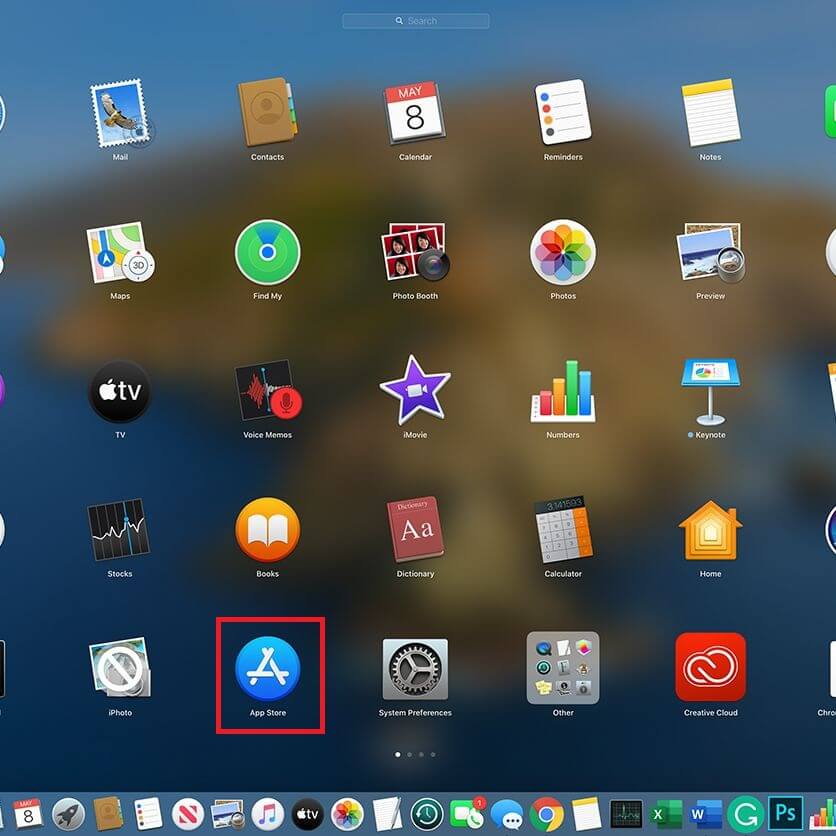The width and height of the screenshot is (836, 836).
Task: Open Keynote
Action: [x=710, y=392]
